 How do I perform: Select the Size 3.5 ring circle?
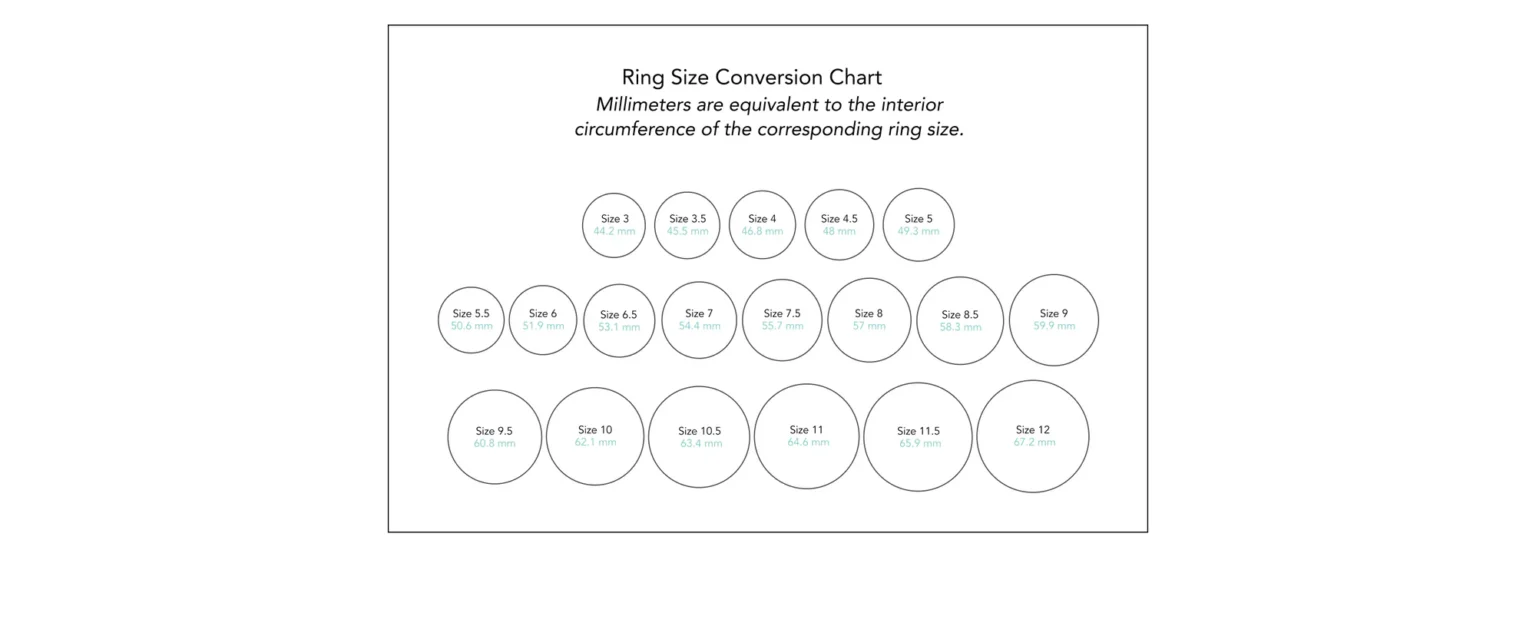pyautogui.click(x=687, y=225)
